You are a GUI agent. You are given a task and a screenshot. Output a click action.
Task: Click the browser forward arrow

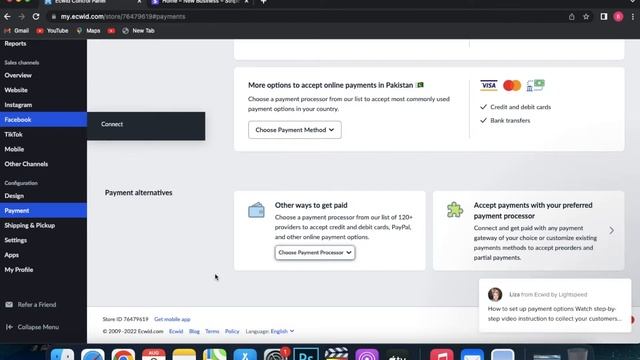click(22, 17)
